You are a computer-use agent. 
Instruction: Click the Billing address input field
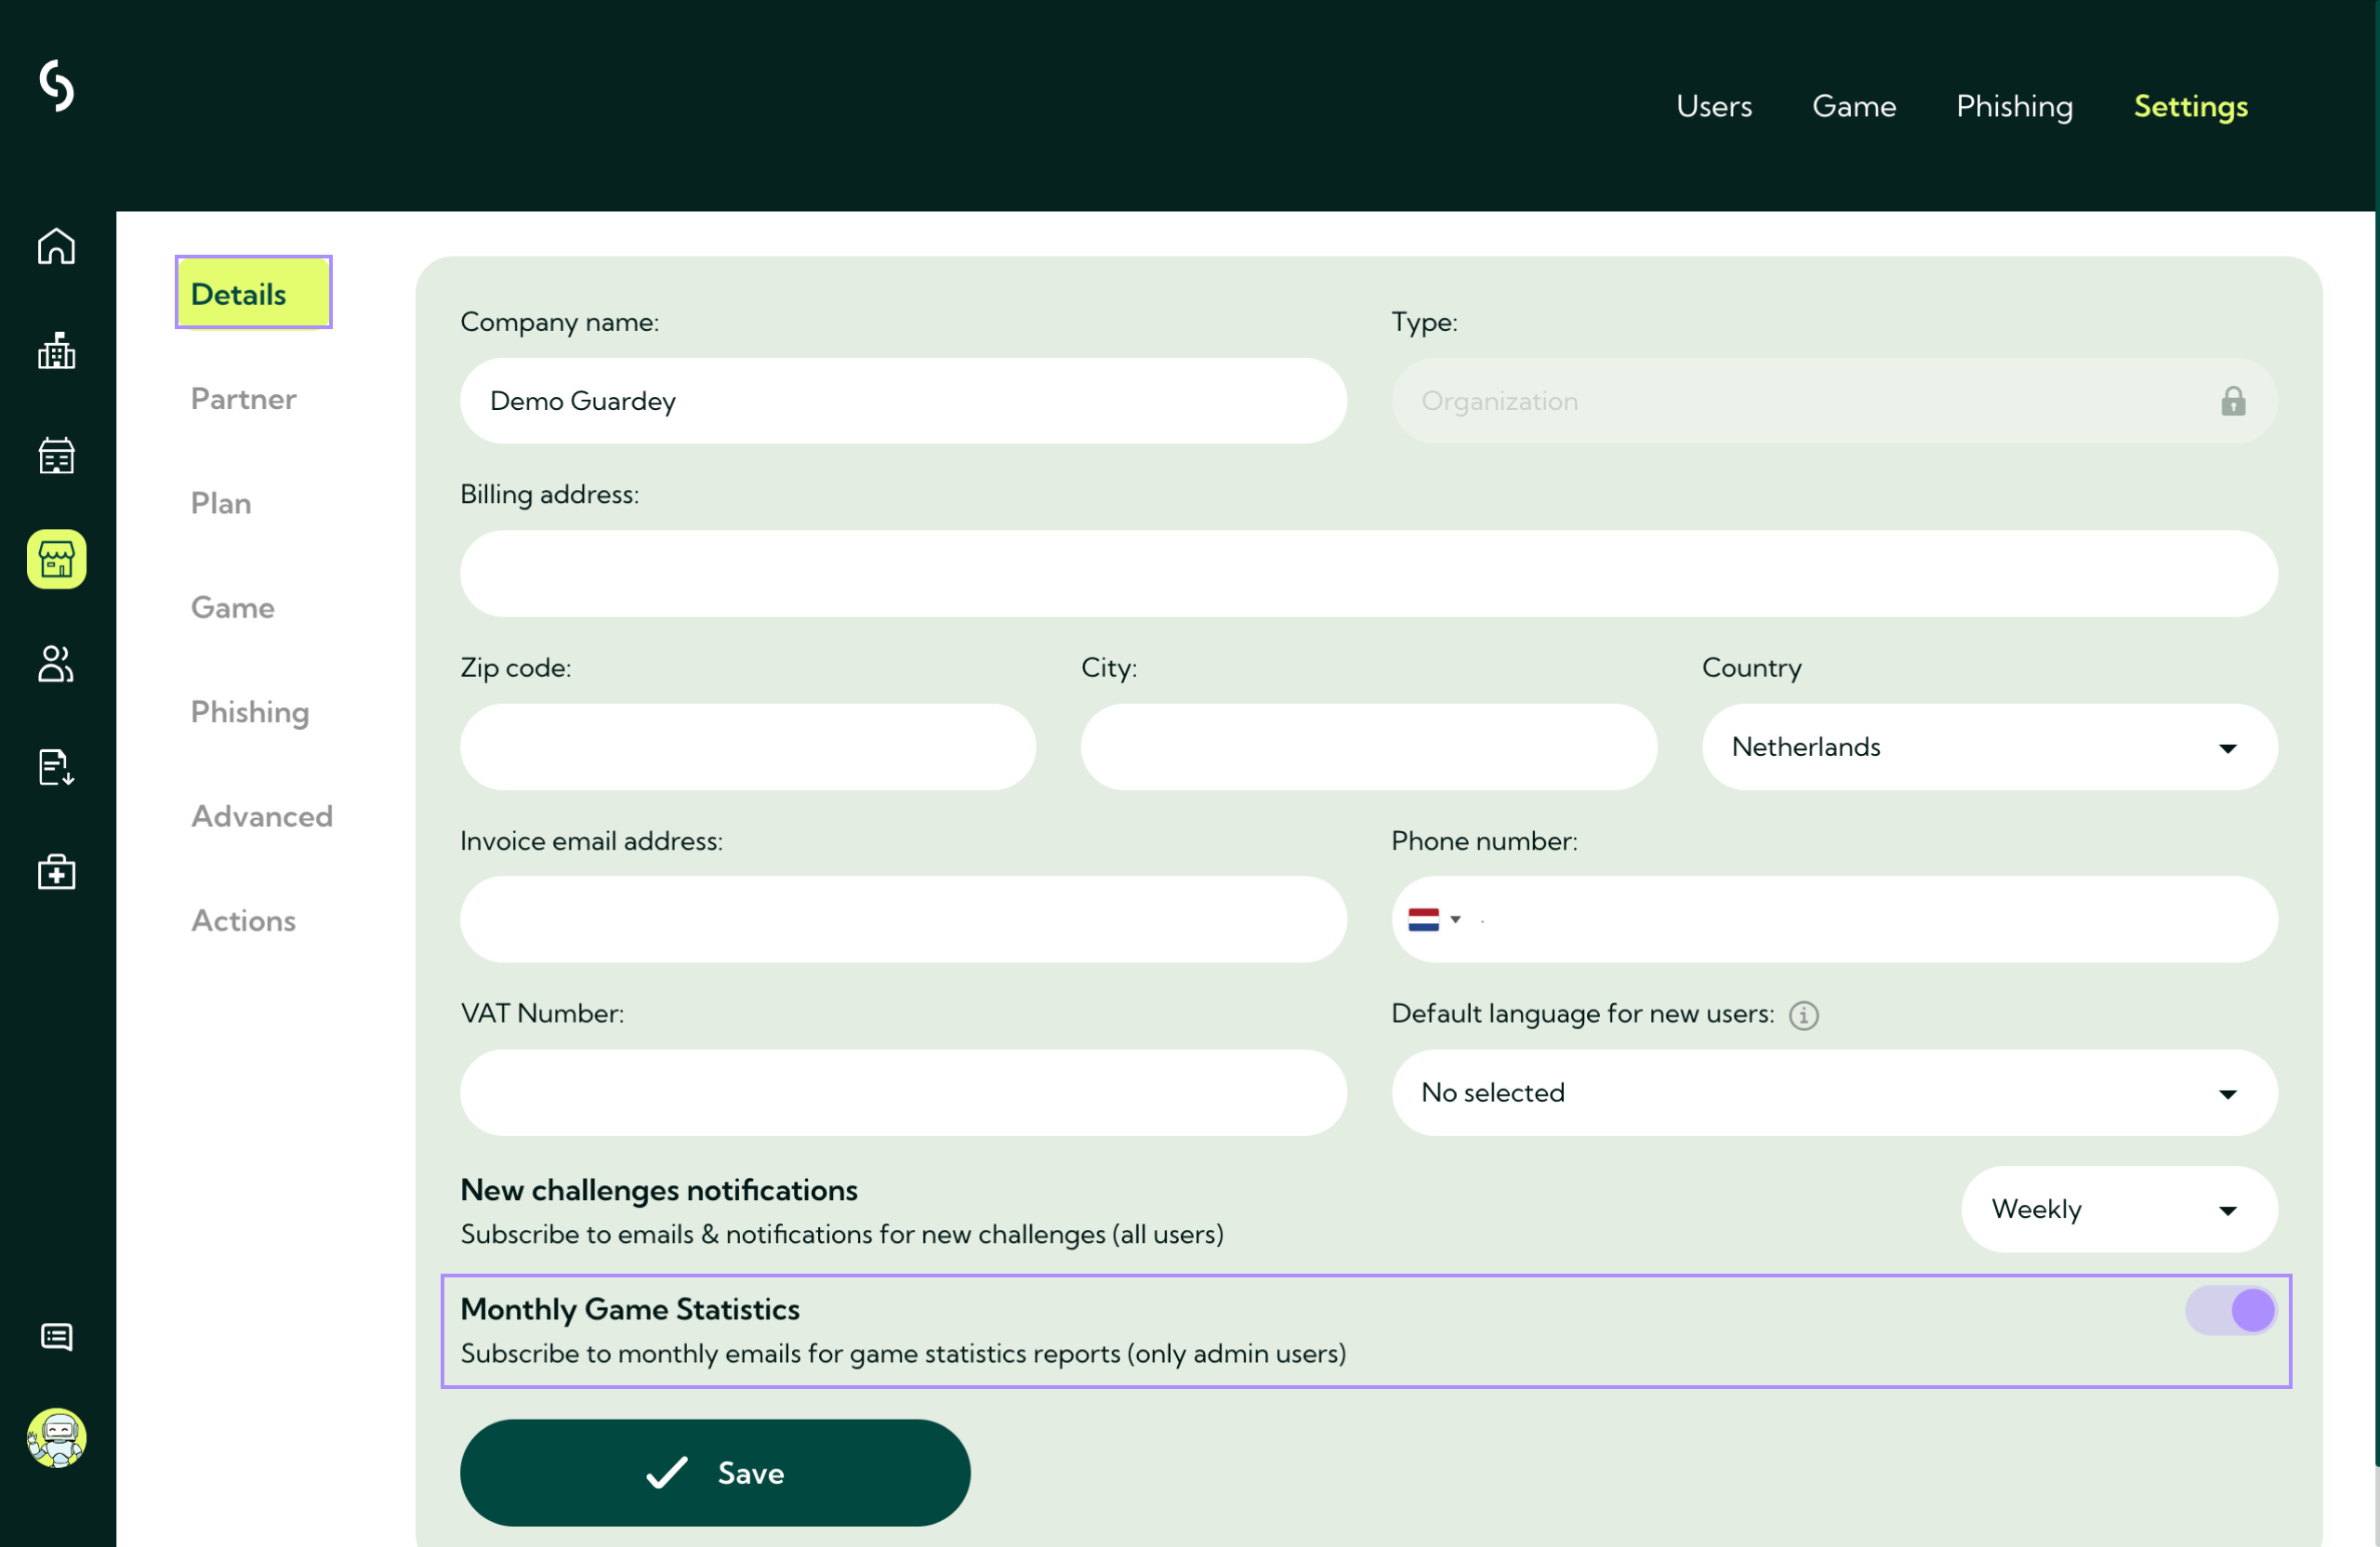pyautogui.click(x=1368, y=573)
